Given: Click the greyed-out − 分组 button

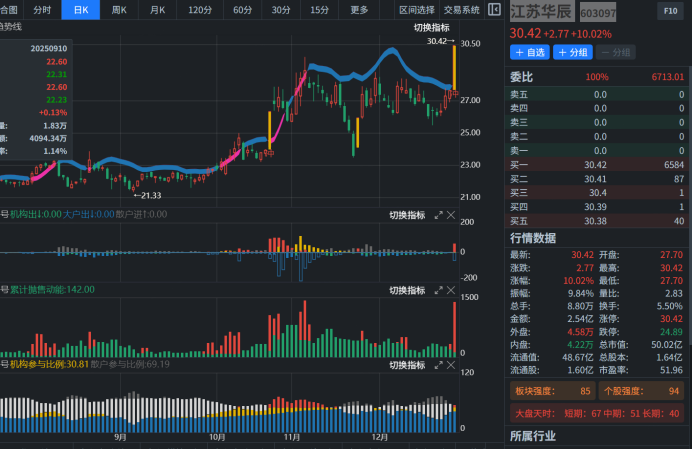Looking at the screenshot, I should (x=616, y=52).
